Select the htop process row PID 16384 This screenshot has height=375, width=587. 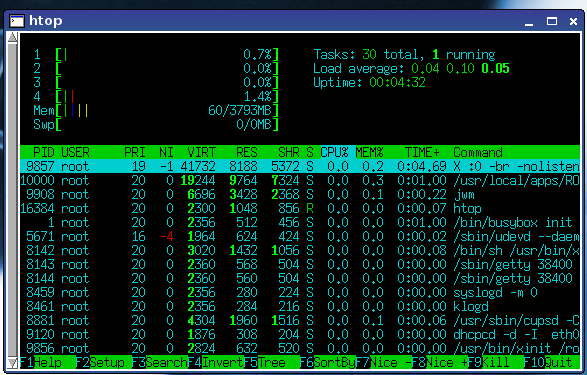pyautogui.click(x=300, y=208)
